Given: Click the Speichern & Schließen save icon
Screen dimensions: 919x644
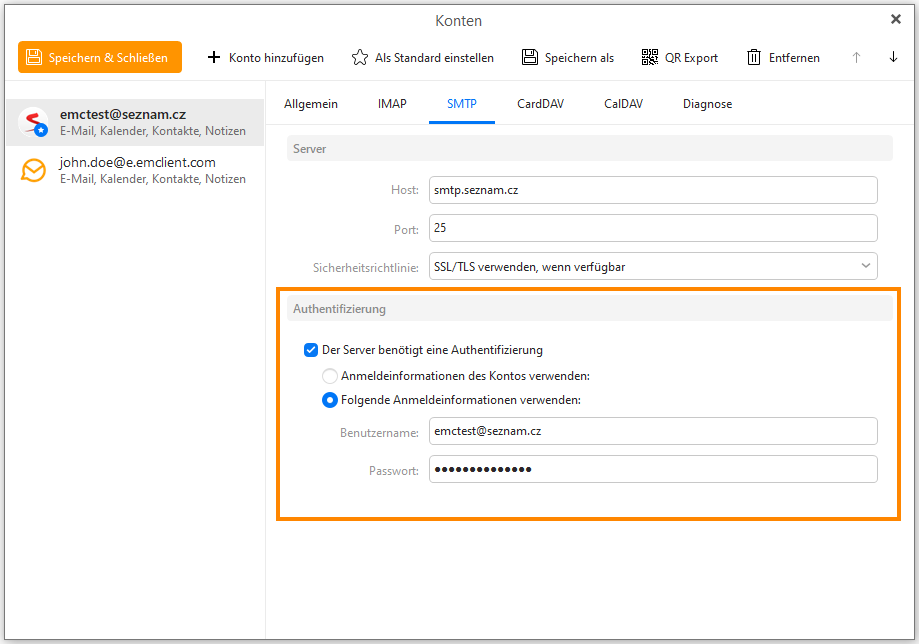Looking at the screenshot, I should coord(34,58).
